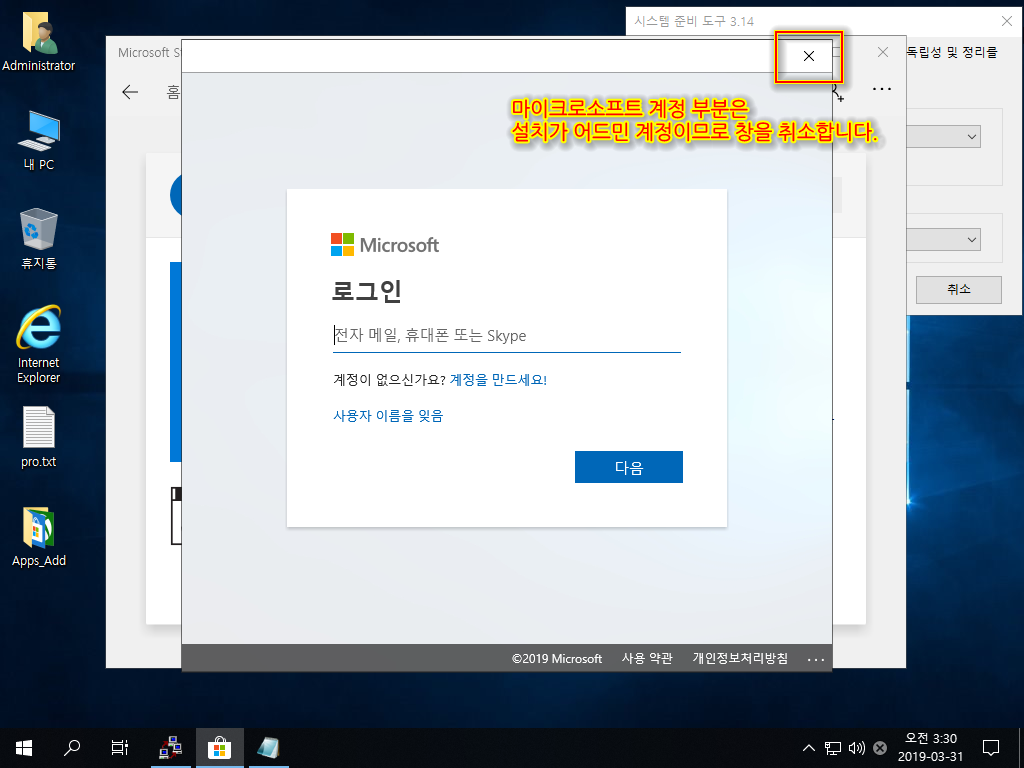The image size is (1024, 768).
Task: Click the tray error notification icon
Action: [880, 748]
